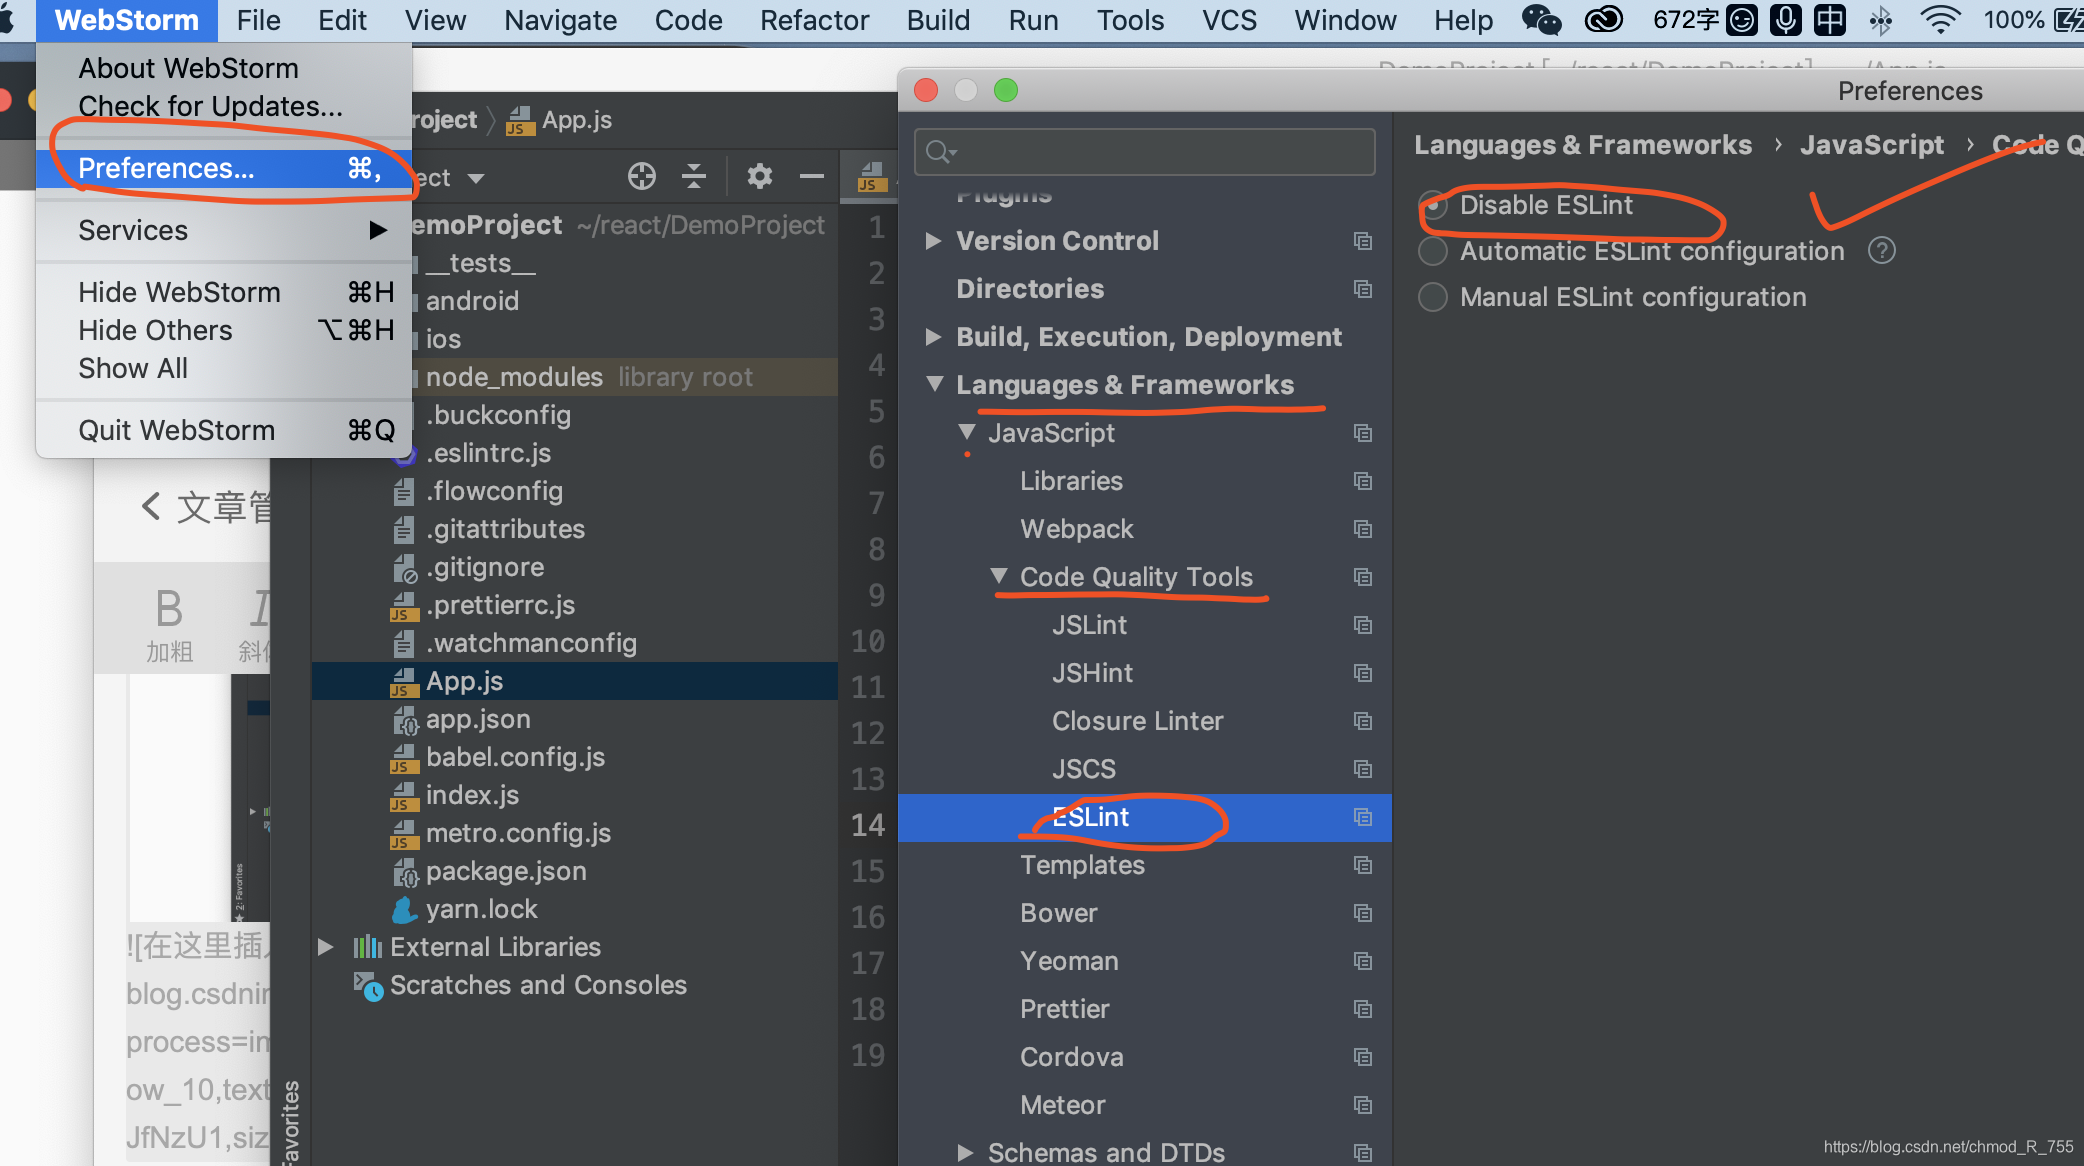
Task: Click the help question mark beside Automatic ESLint
Action: pyautogui.click(x=1881, y=251)
